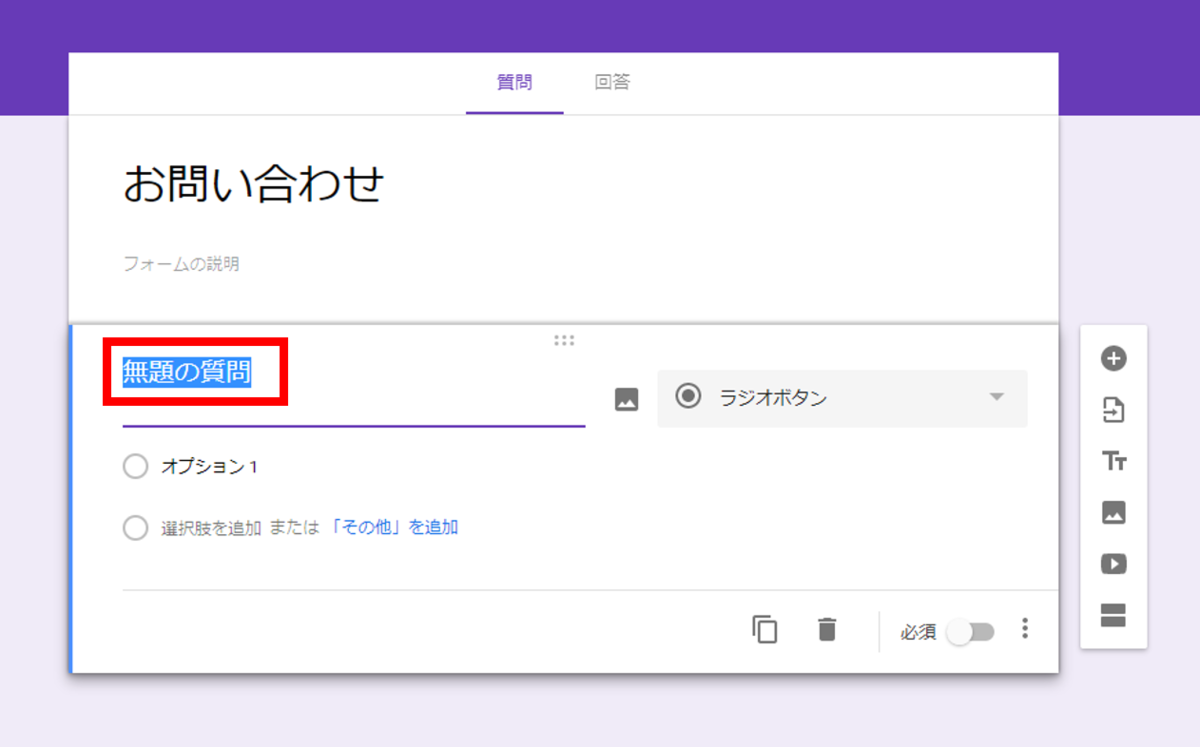Duplicate the question with the copy icon
Viewport: 1200px width, 747px height.
[765, 630]
